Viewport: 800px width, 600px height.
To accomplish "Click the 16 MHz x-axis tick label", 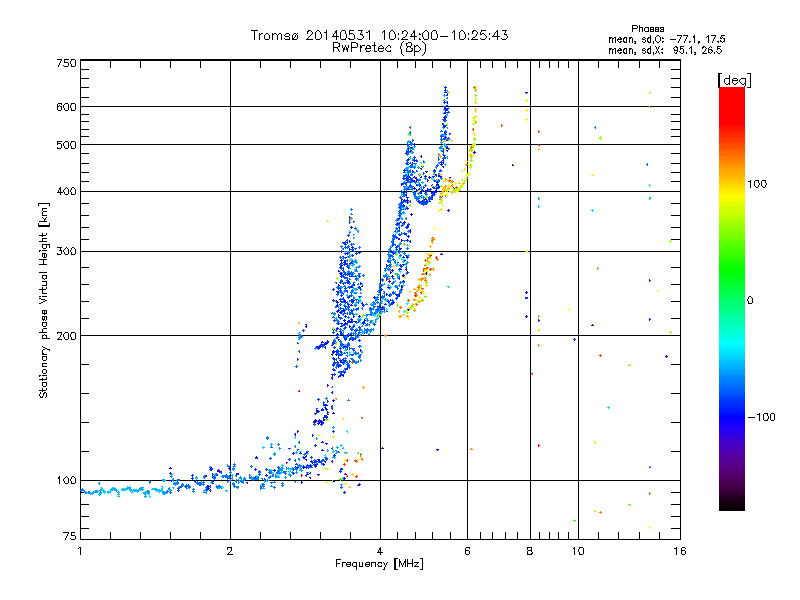I will (680, 551).
